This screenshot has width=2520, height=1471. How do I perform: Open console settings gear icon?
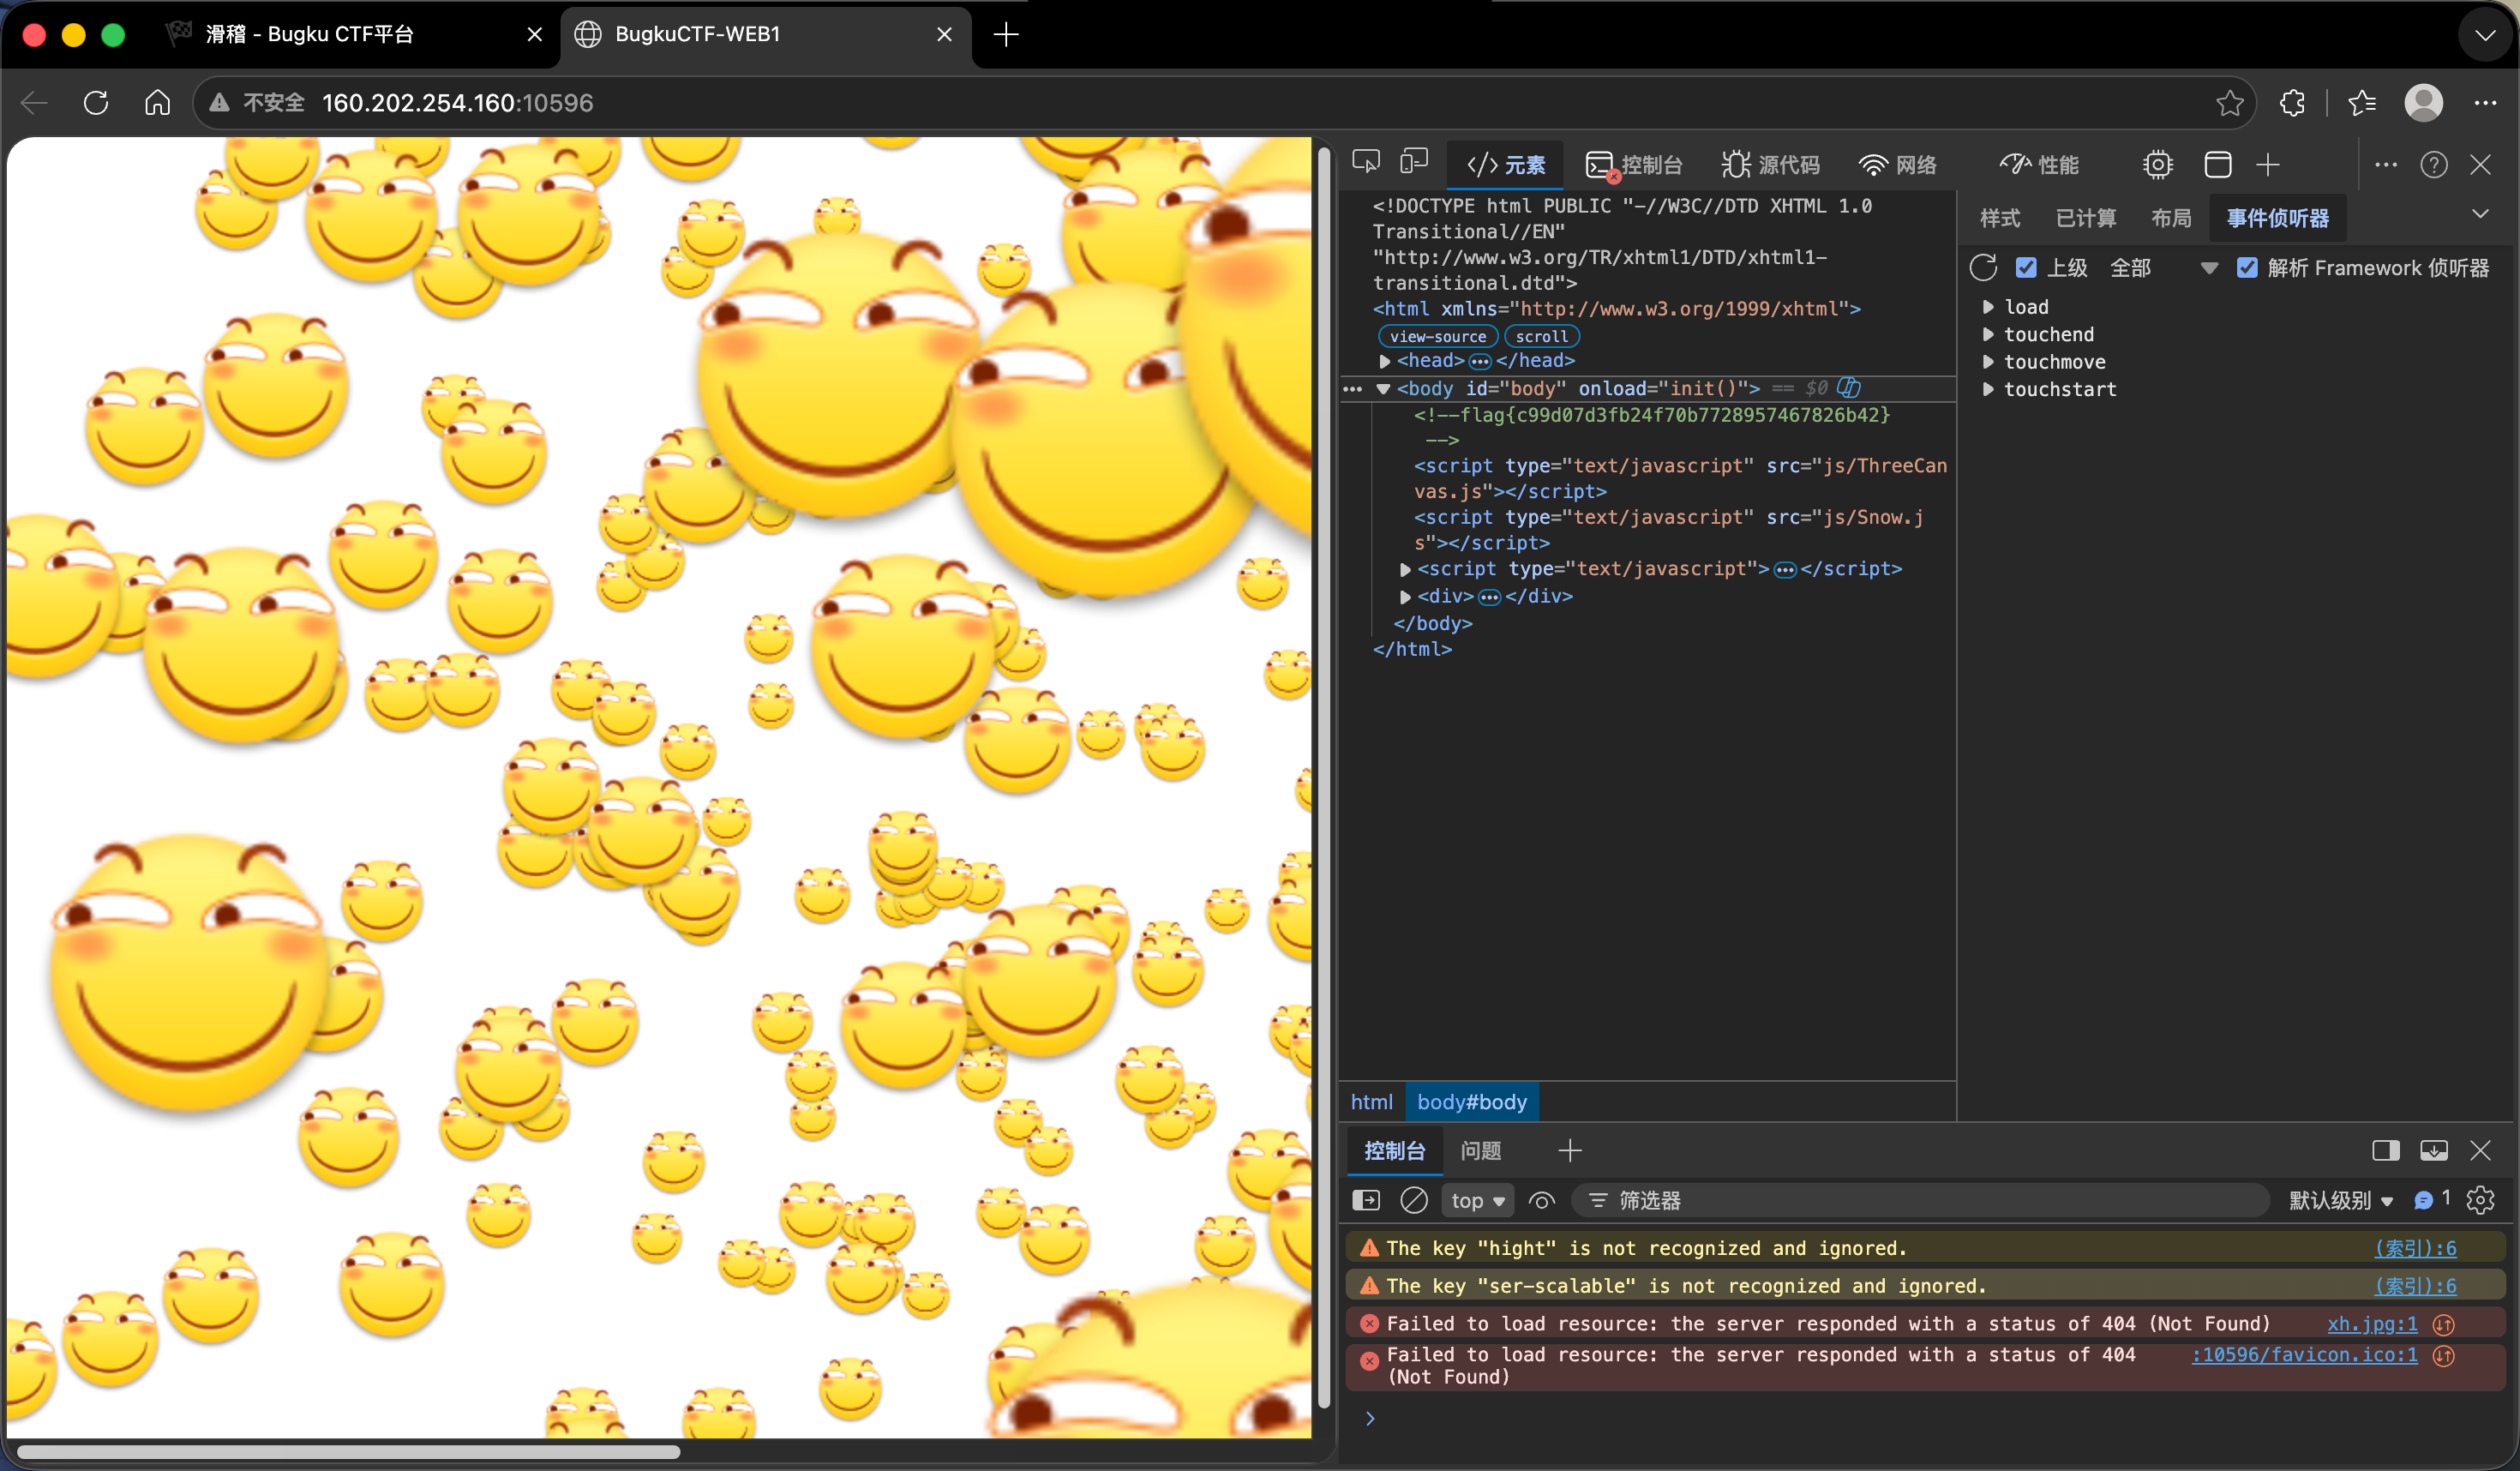pos(2481,1200)
